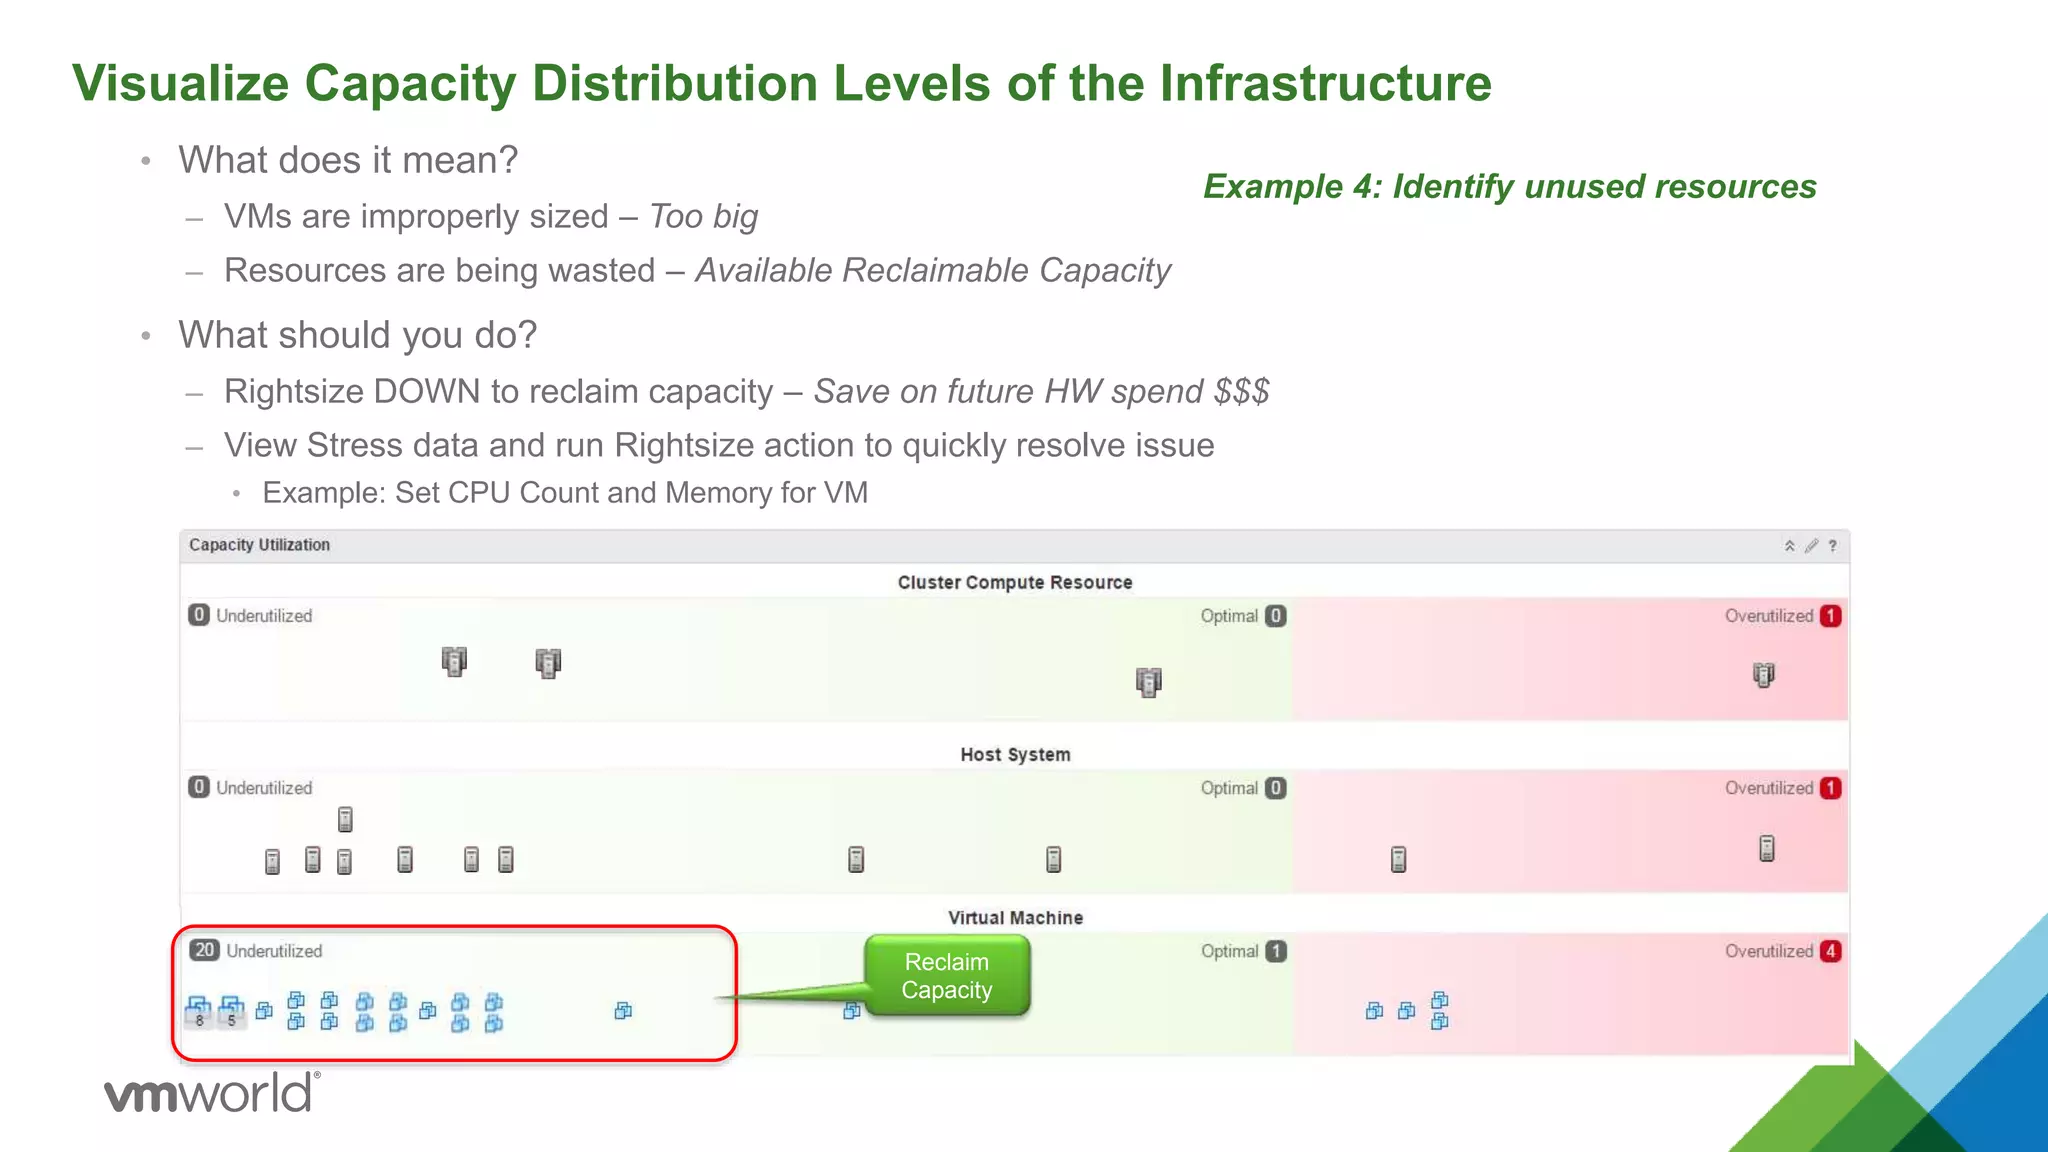
Task: Click Optimal label in Virtual Machine row
Action: click(1229, 951)
